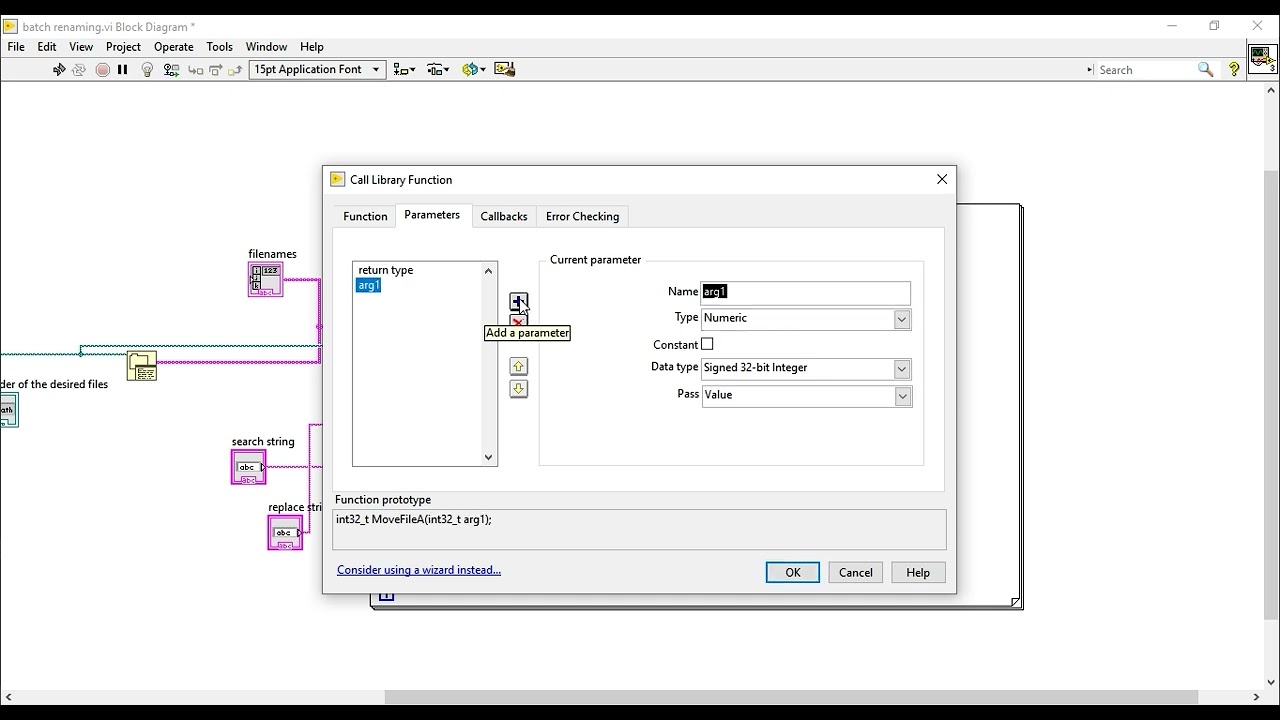This screenshot has width=1280, height=720.
Task: Toggle Highlight Execution light bulb
Action: (148, 70)
